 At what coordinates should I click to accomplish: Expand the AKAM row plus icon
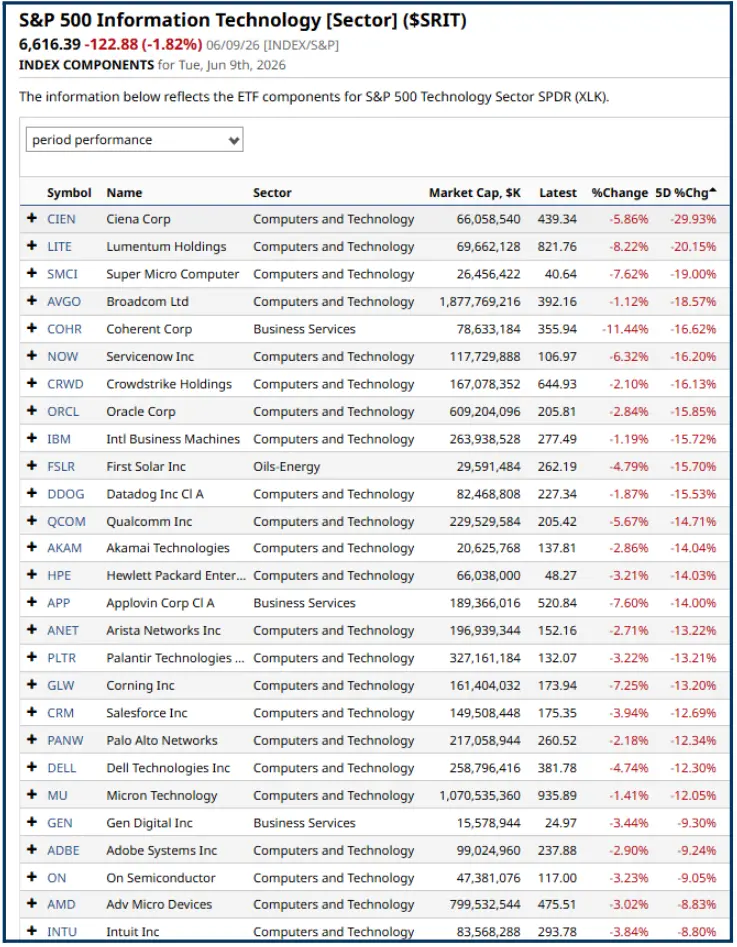(x=32, y=547)
